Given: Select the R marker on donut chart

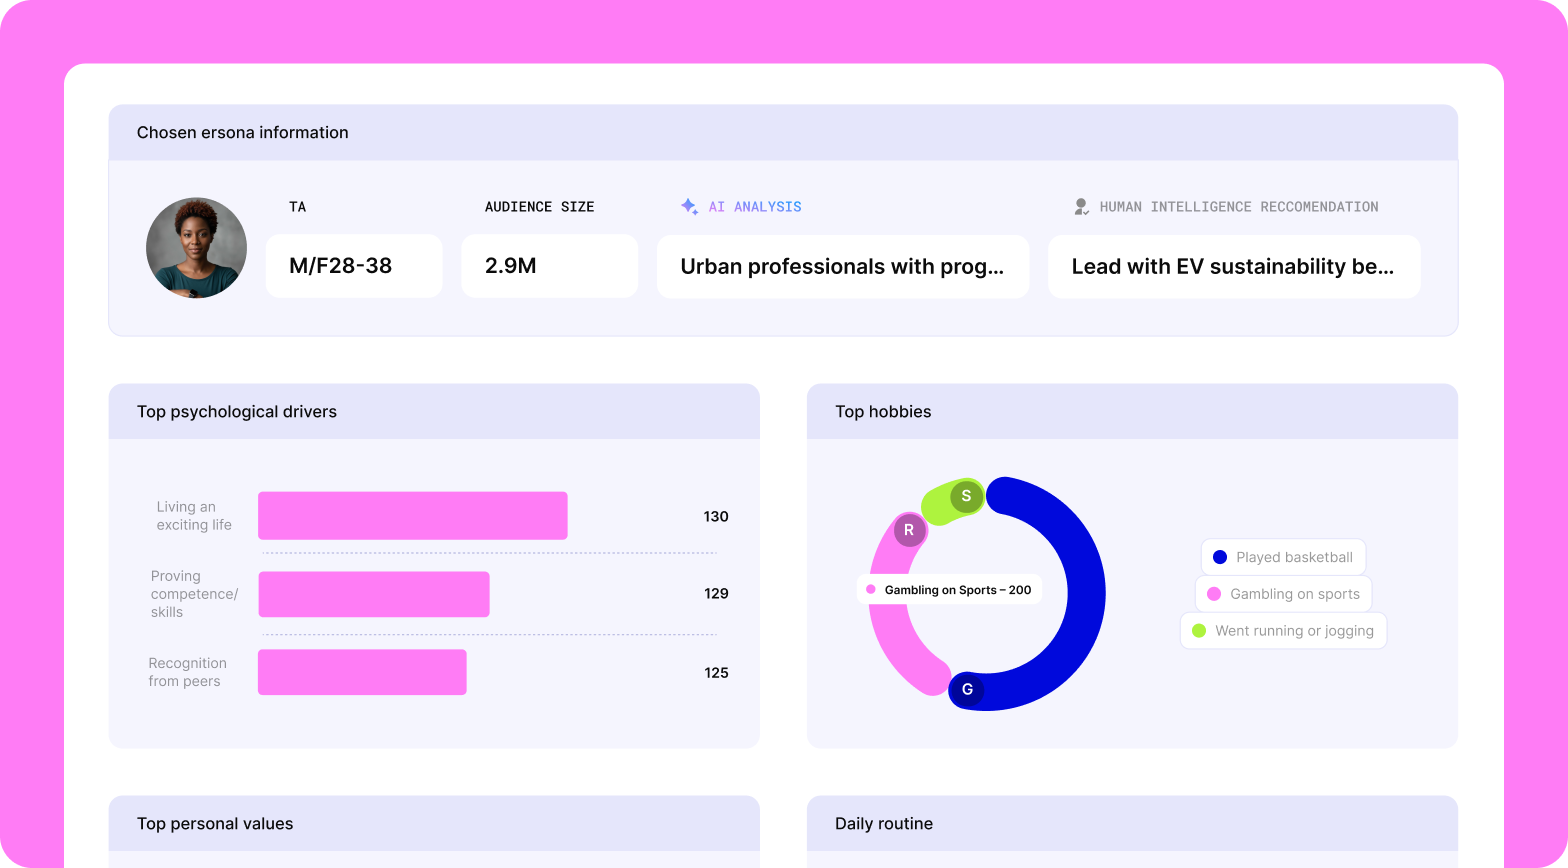Looking at the screenshot, I should coord(909,530).
